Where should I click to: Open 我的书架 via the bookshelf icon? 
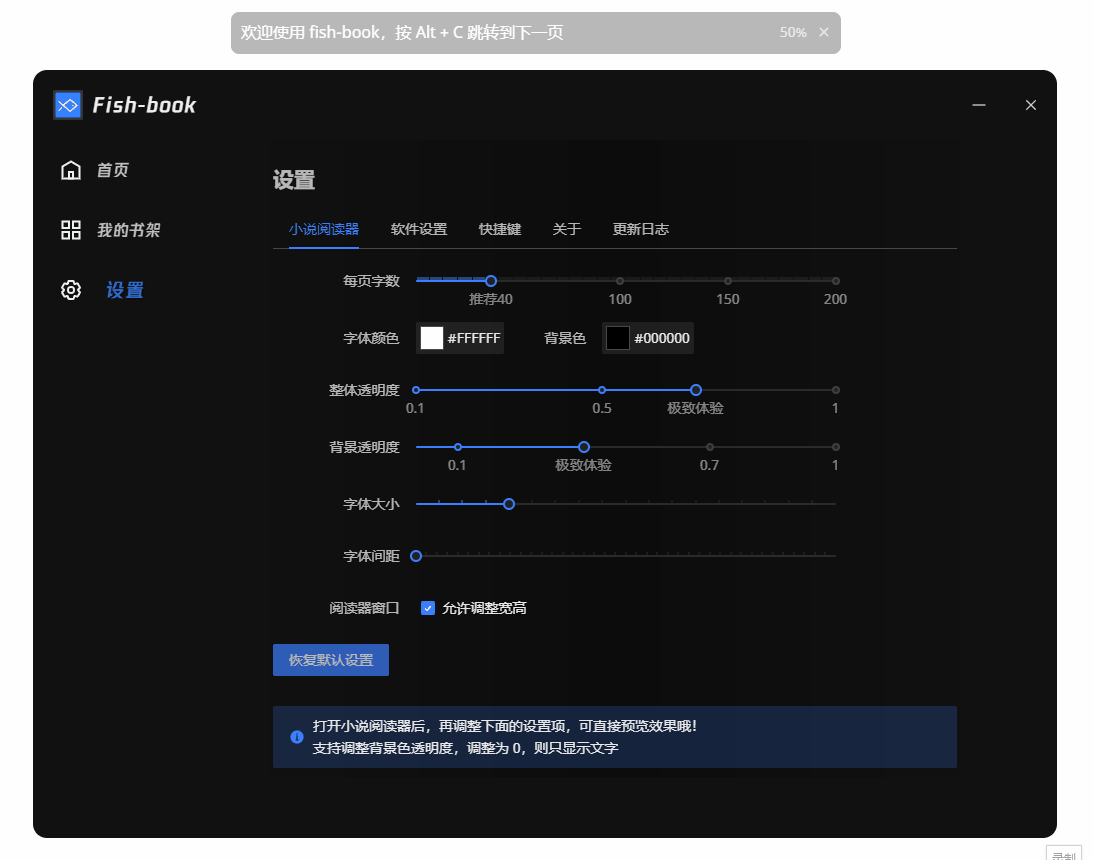tap(70, 229)
